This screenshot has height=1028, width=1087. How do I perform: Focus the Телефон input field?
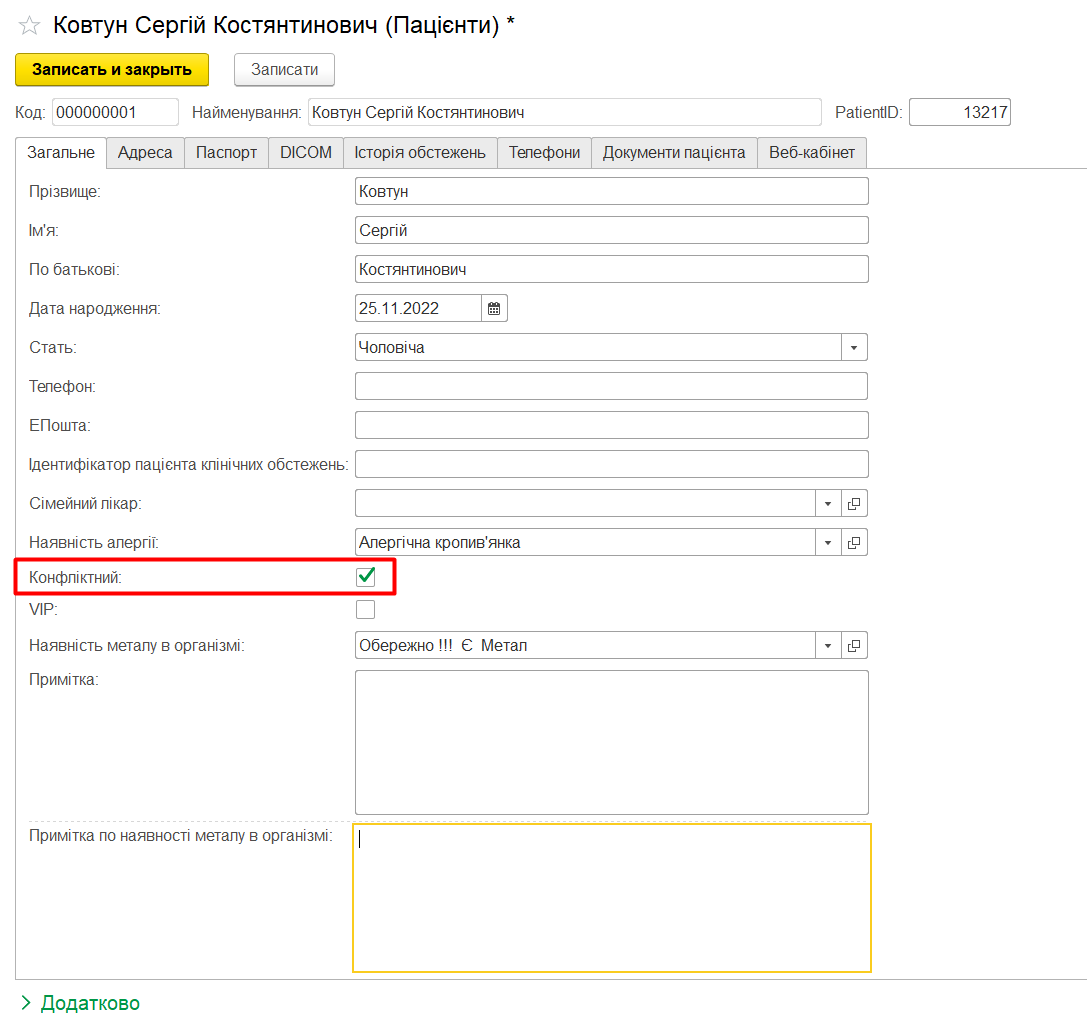pos(611,386)
